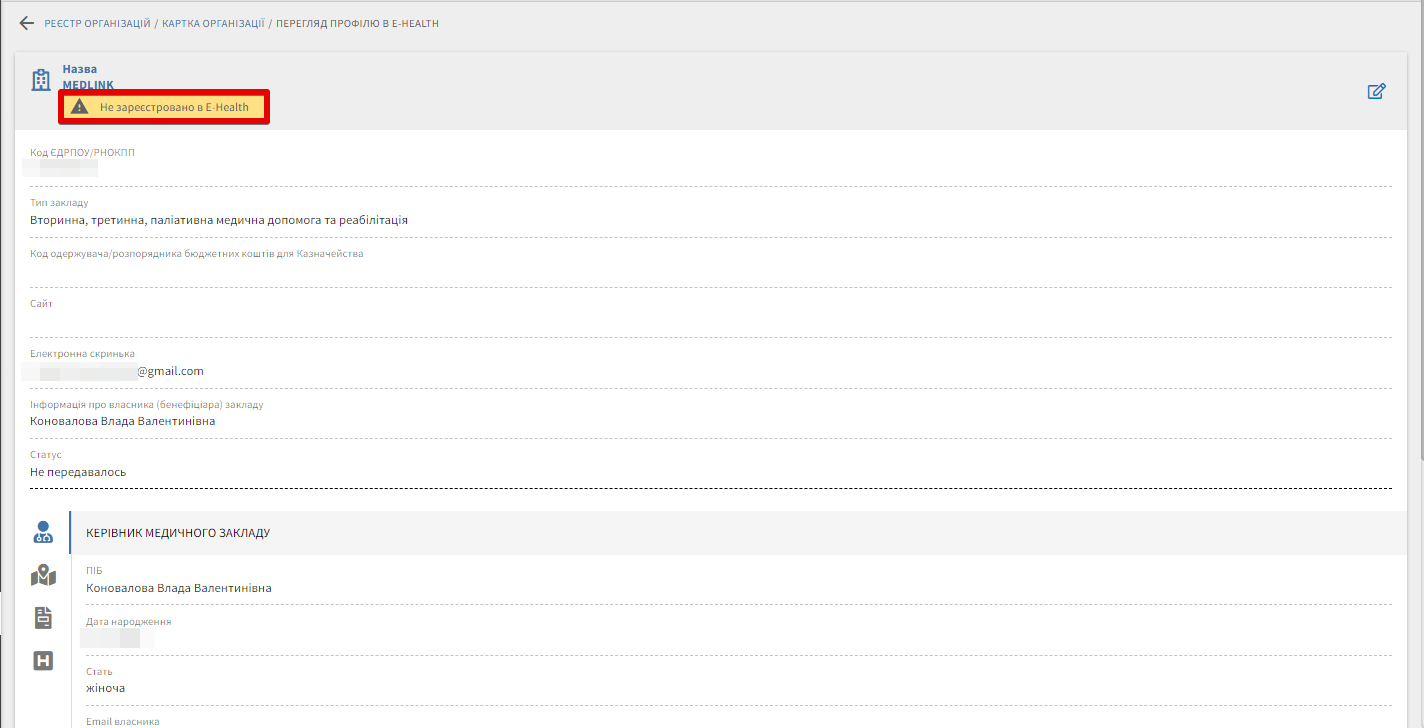The image size is (1424, 728).
Task: Click Перегляд профілю в E-Health breadcrumb
Action: pos(357,23)
